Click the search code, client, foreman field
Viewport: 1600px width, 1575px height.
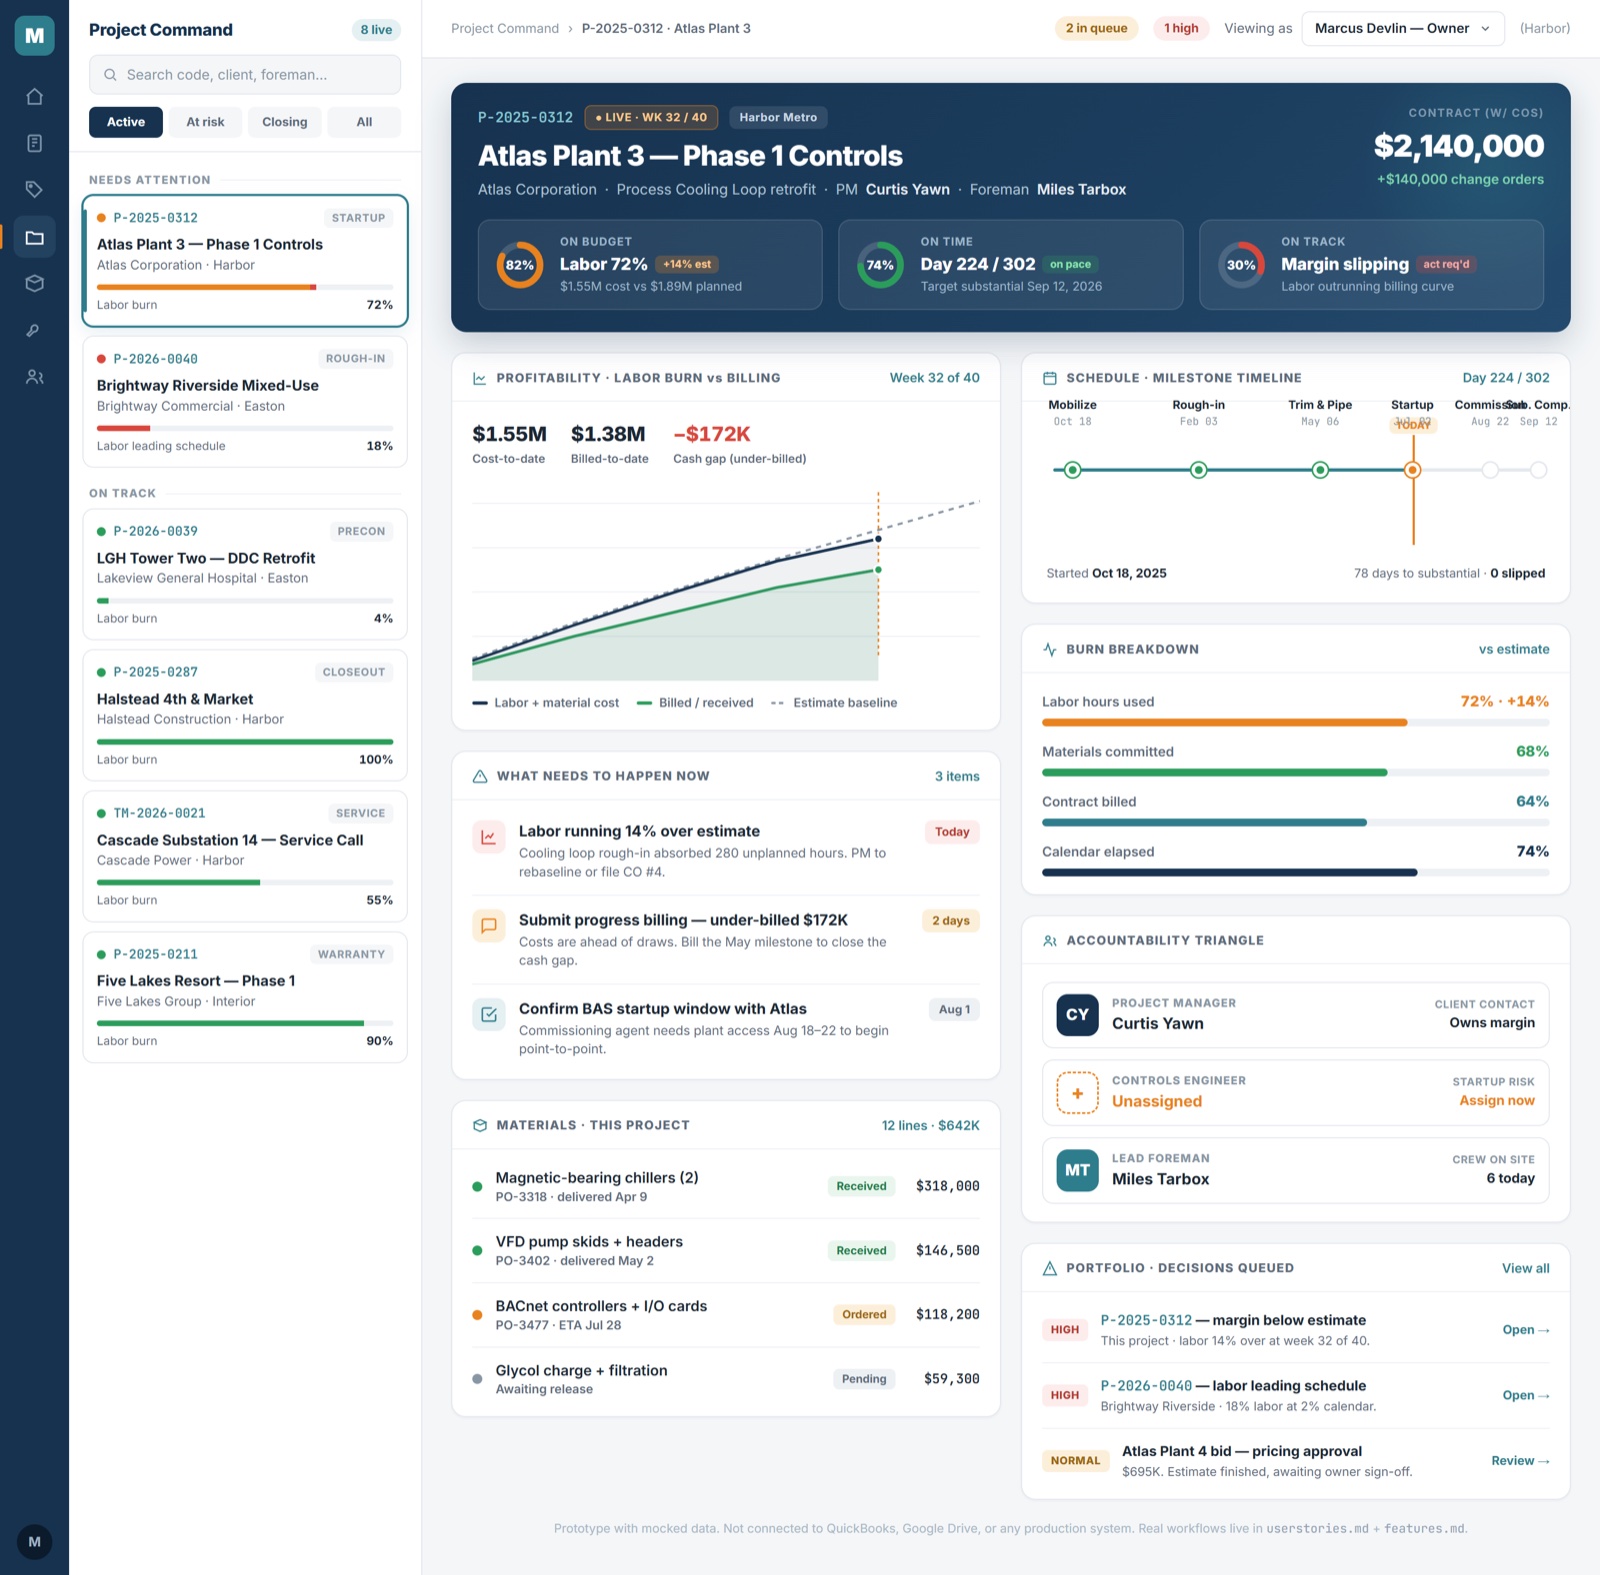click(245, 75)
